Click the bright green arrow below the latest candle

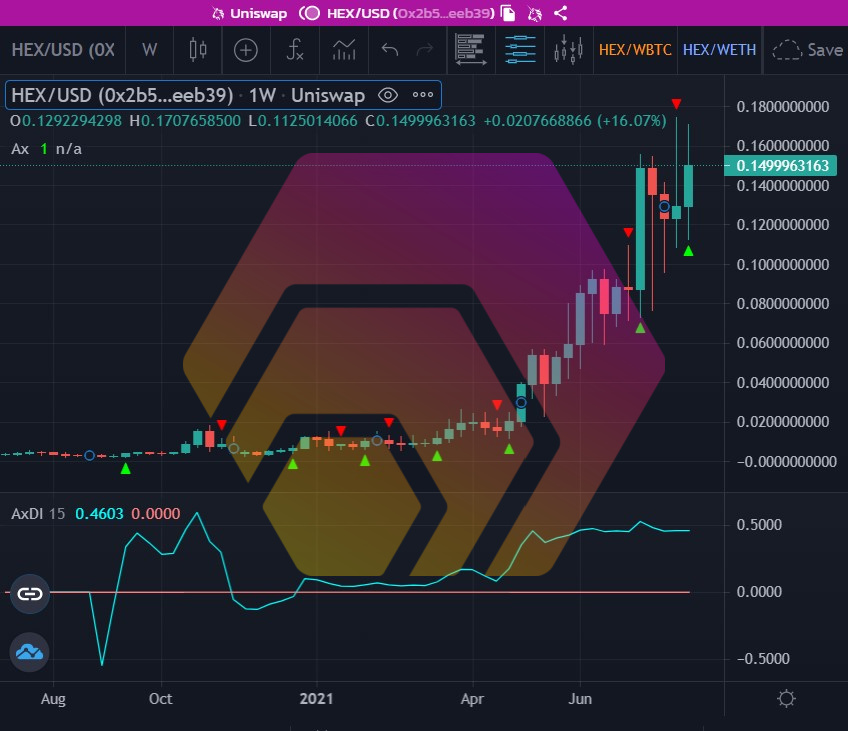click(x=688, y=251)
